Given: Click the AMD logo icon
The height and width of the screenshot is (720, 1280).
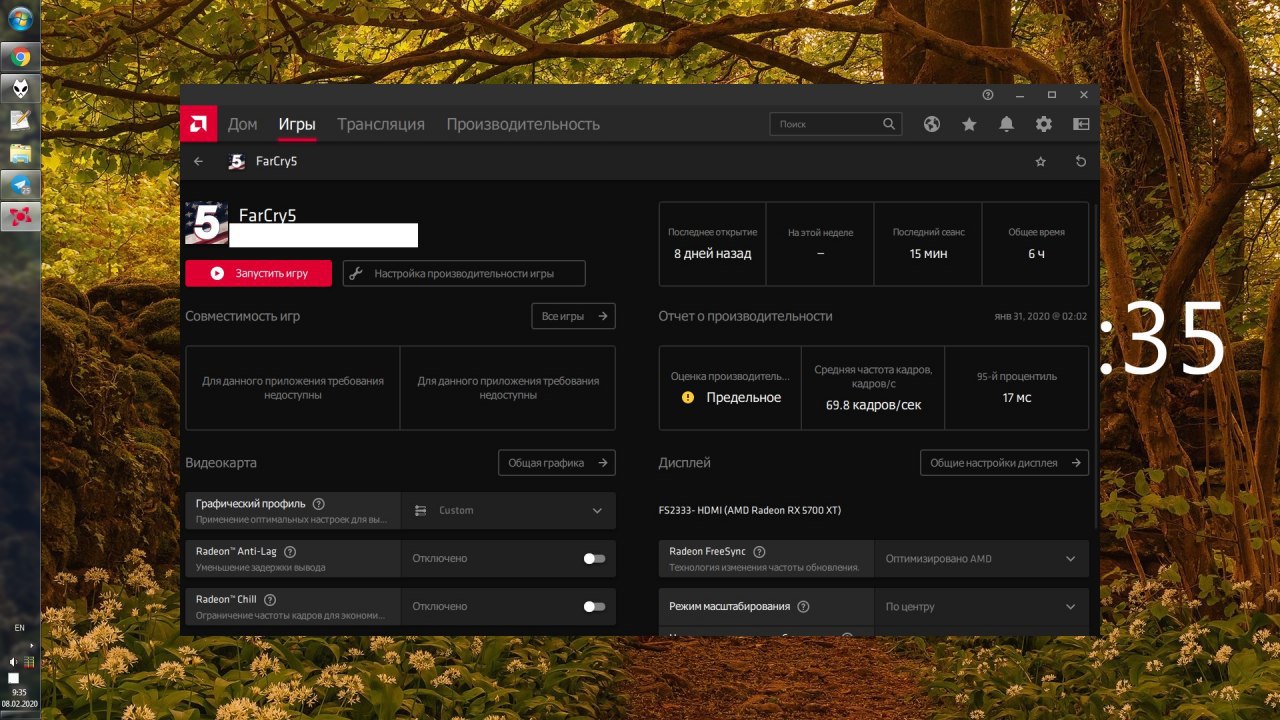Looking at the screenshot, I should pyautogui.click(x=198, y=124).
